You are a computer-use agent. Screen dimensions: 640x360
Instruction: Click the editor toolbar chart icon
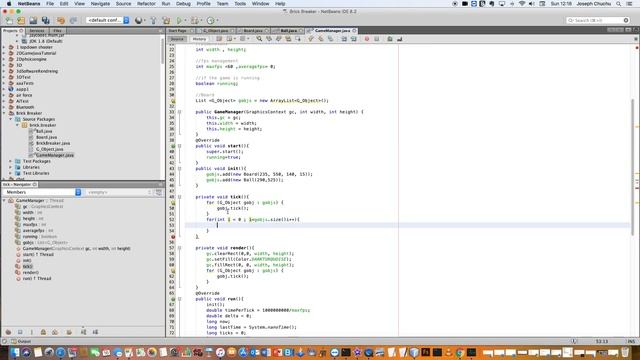pos(400,39)
